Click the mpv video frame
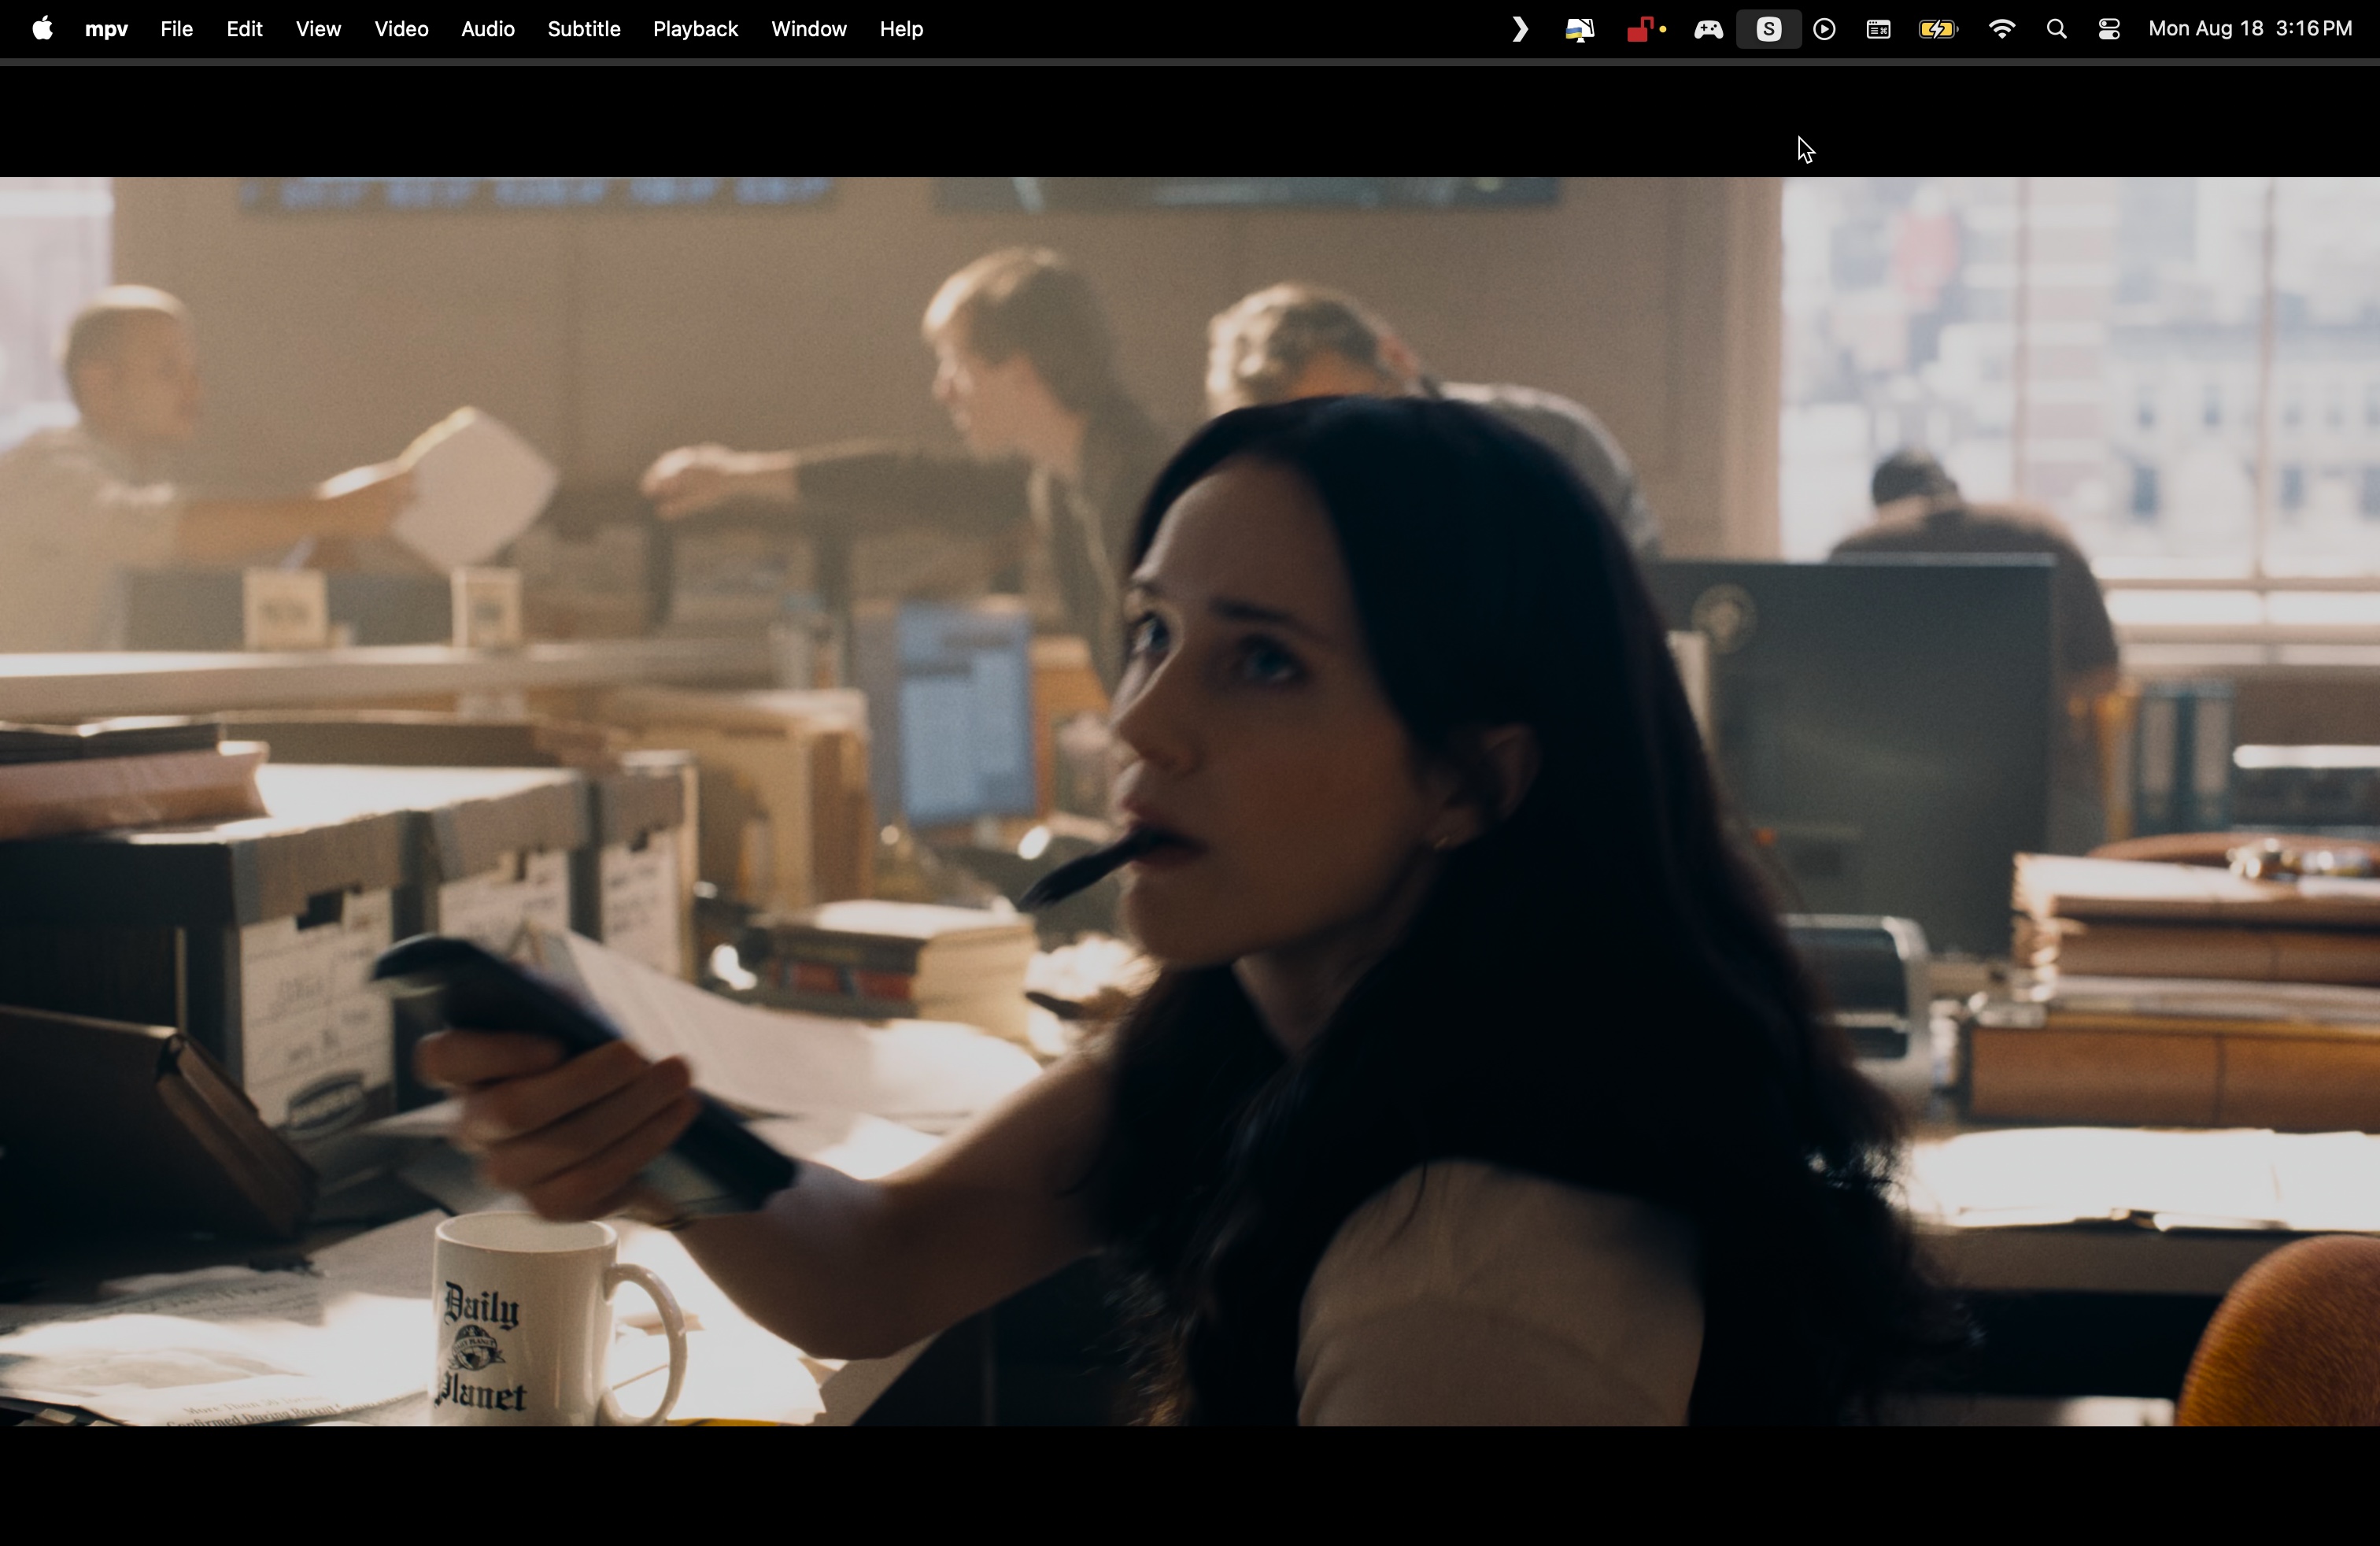The image size is (2380, 1546). (x=1190, y=801)
